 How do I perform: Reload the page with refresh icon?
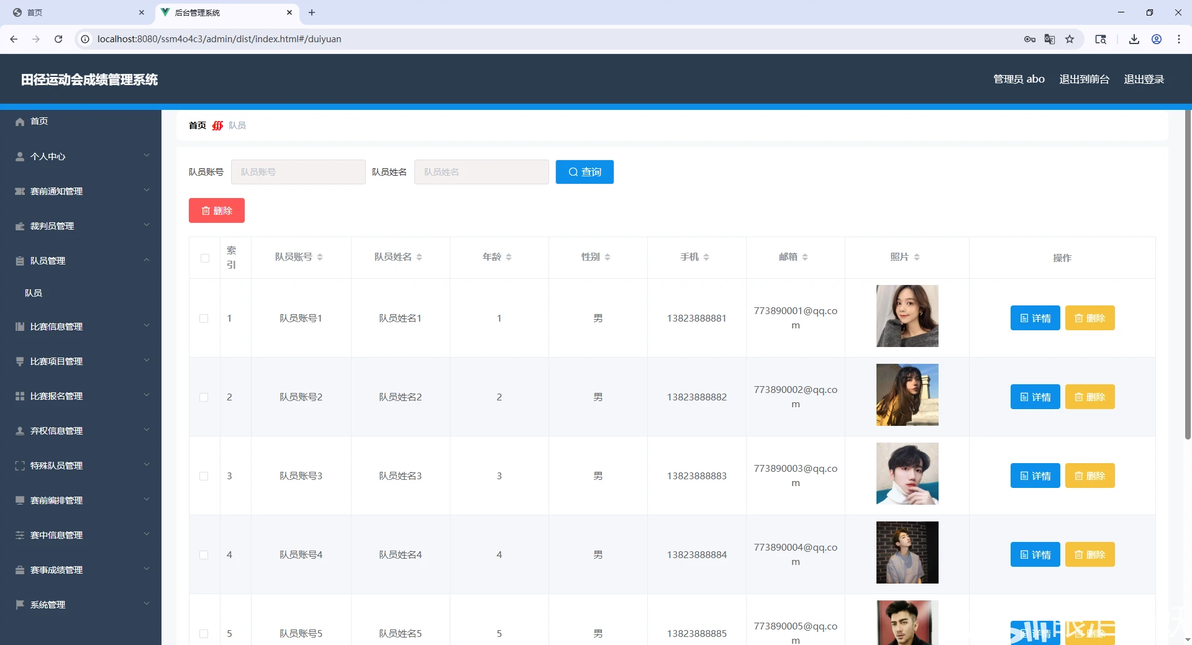(x=59, y=39)
